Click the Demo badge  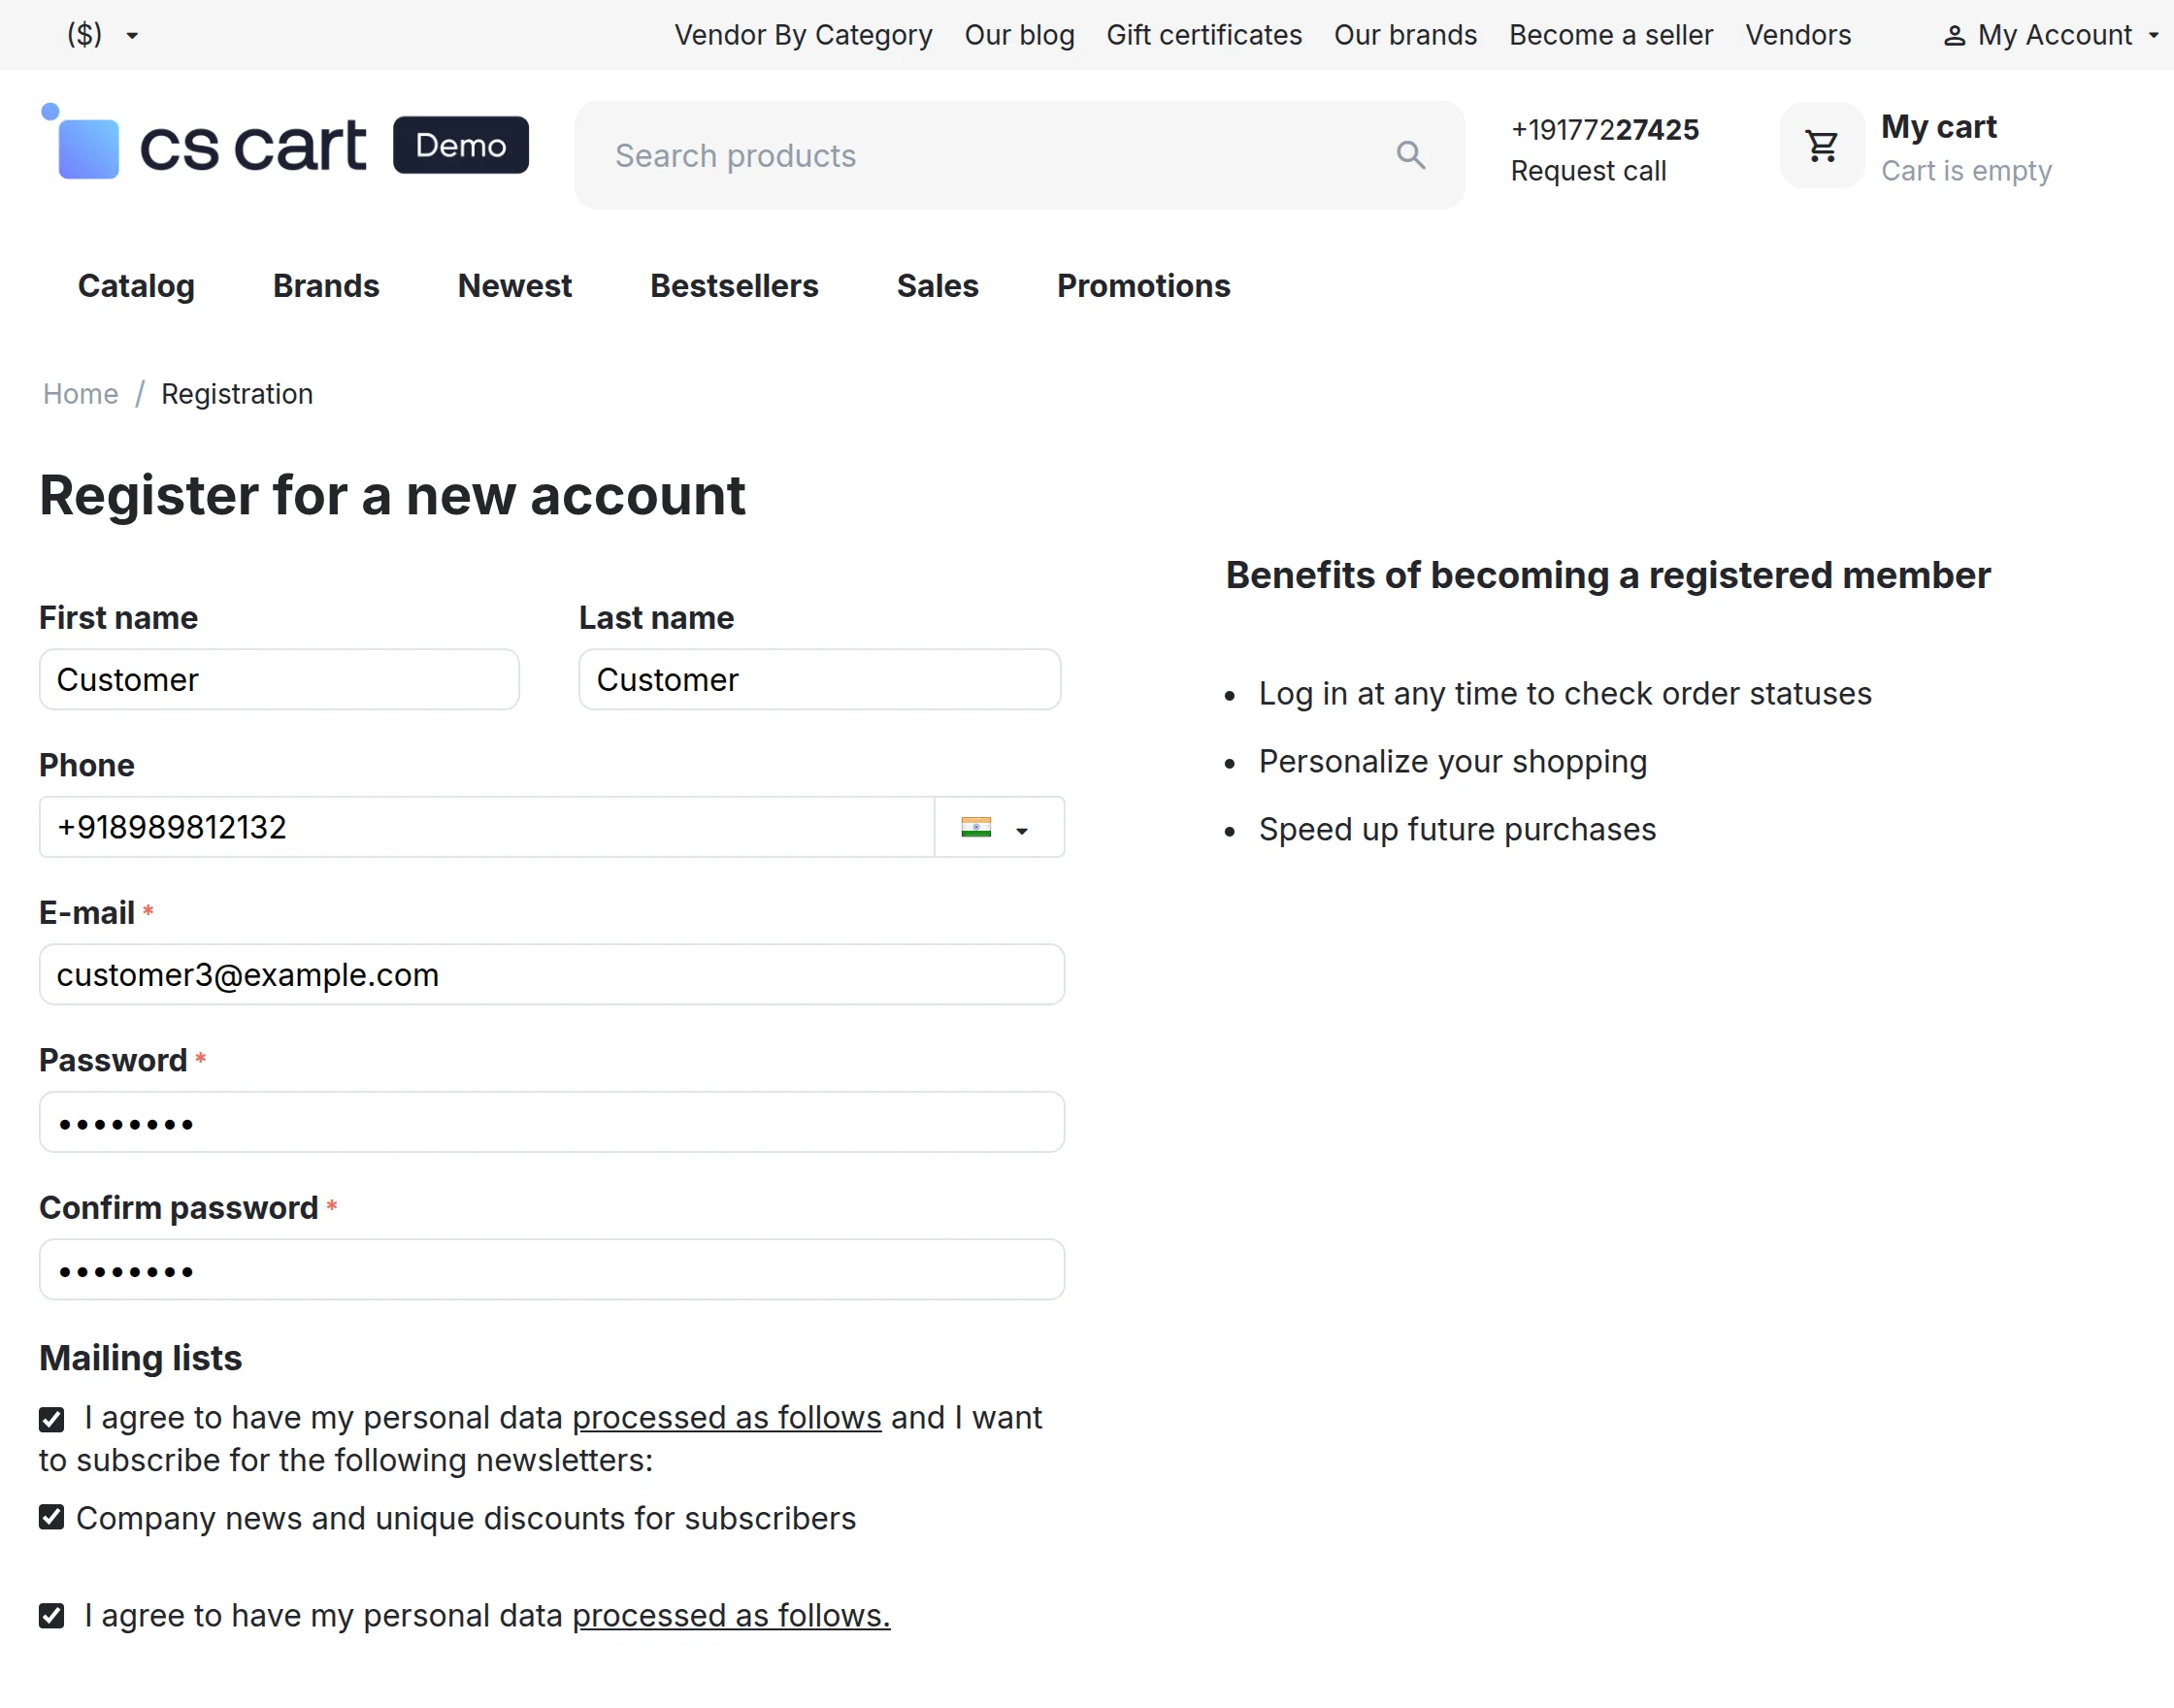pyautogui.click(x=460, y=145)
